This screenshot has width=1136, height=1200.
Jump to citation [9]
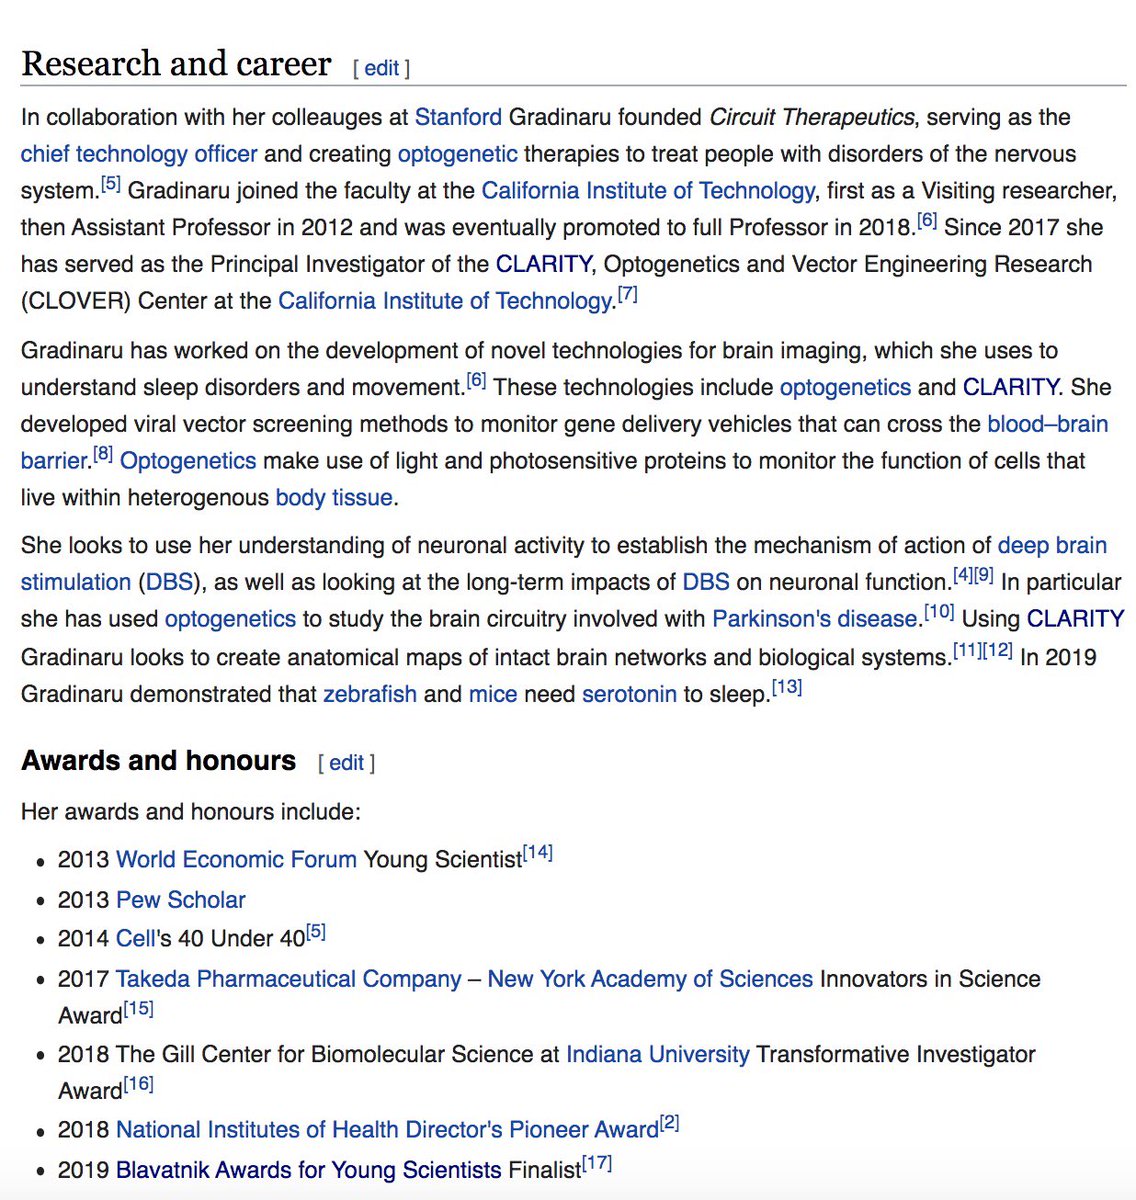click(x=984, y=577)
